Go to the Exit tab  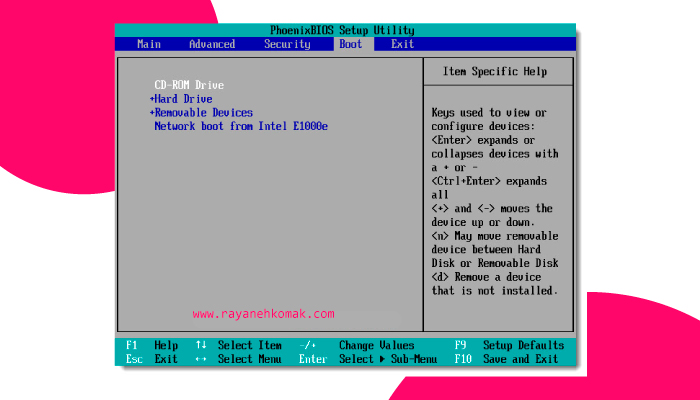coord(403,44)
